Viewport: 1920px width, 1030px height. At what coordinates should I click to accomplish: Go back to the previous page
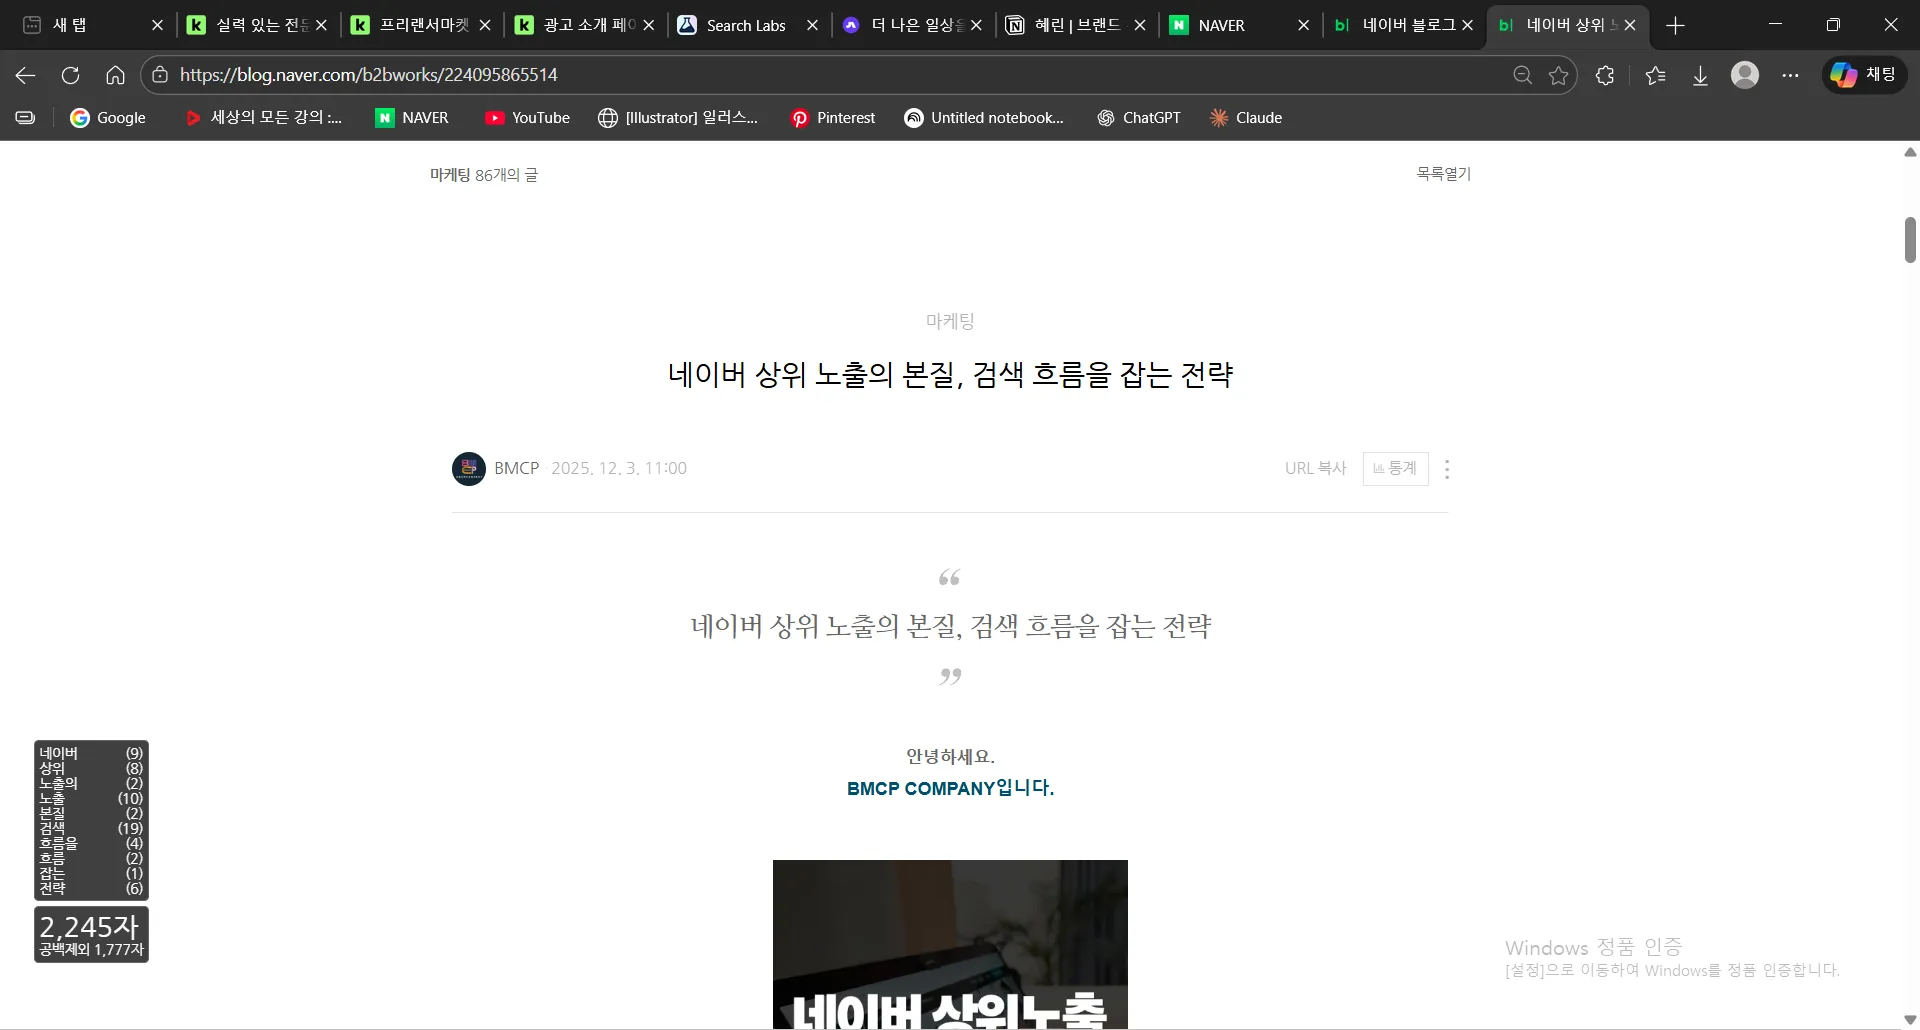point(24,75)
